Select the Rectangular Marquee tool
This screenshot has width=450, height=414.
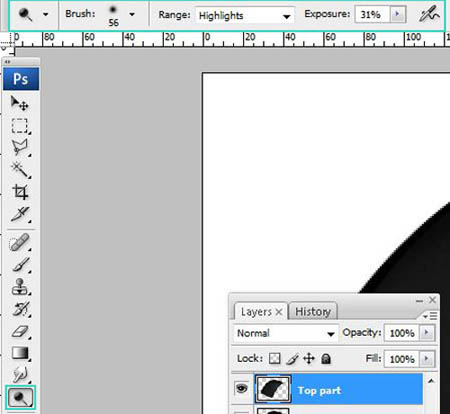20,126
